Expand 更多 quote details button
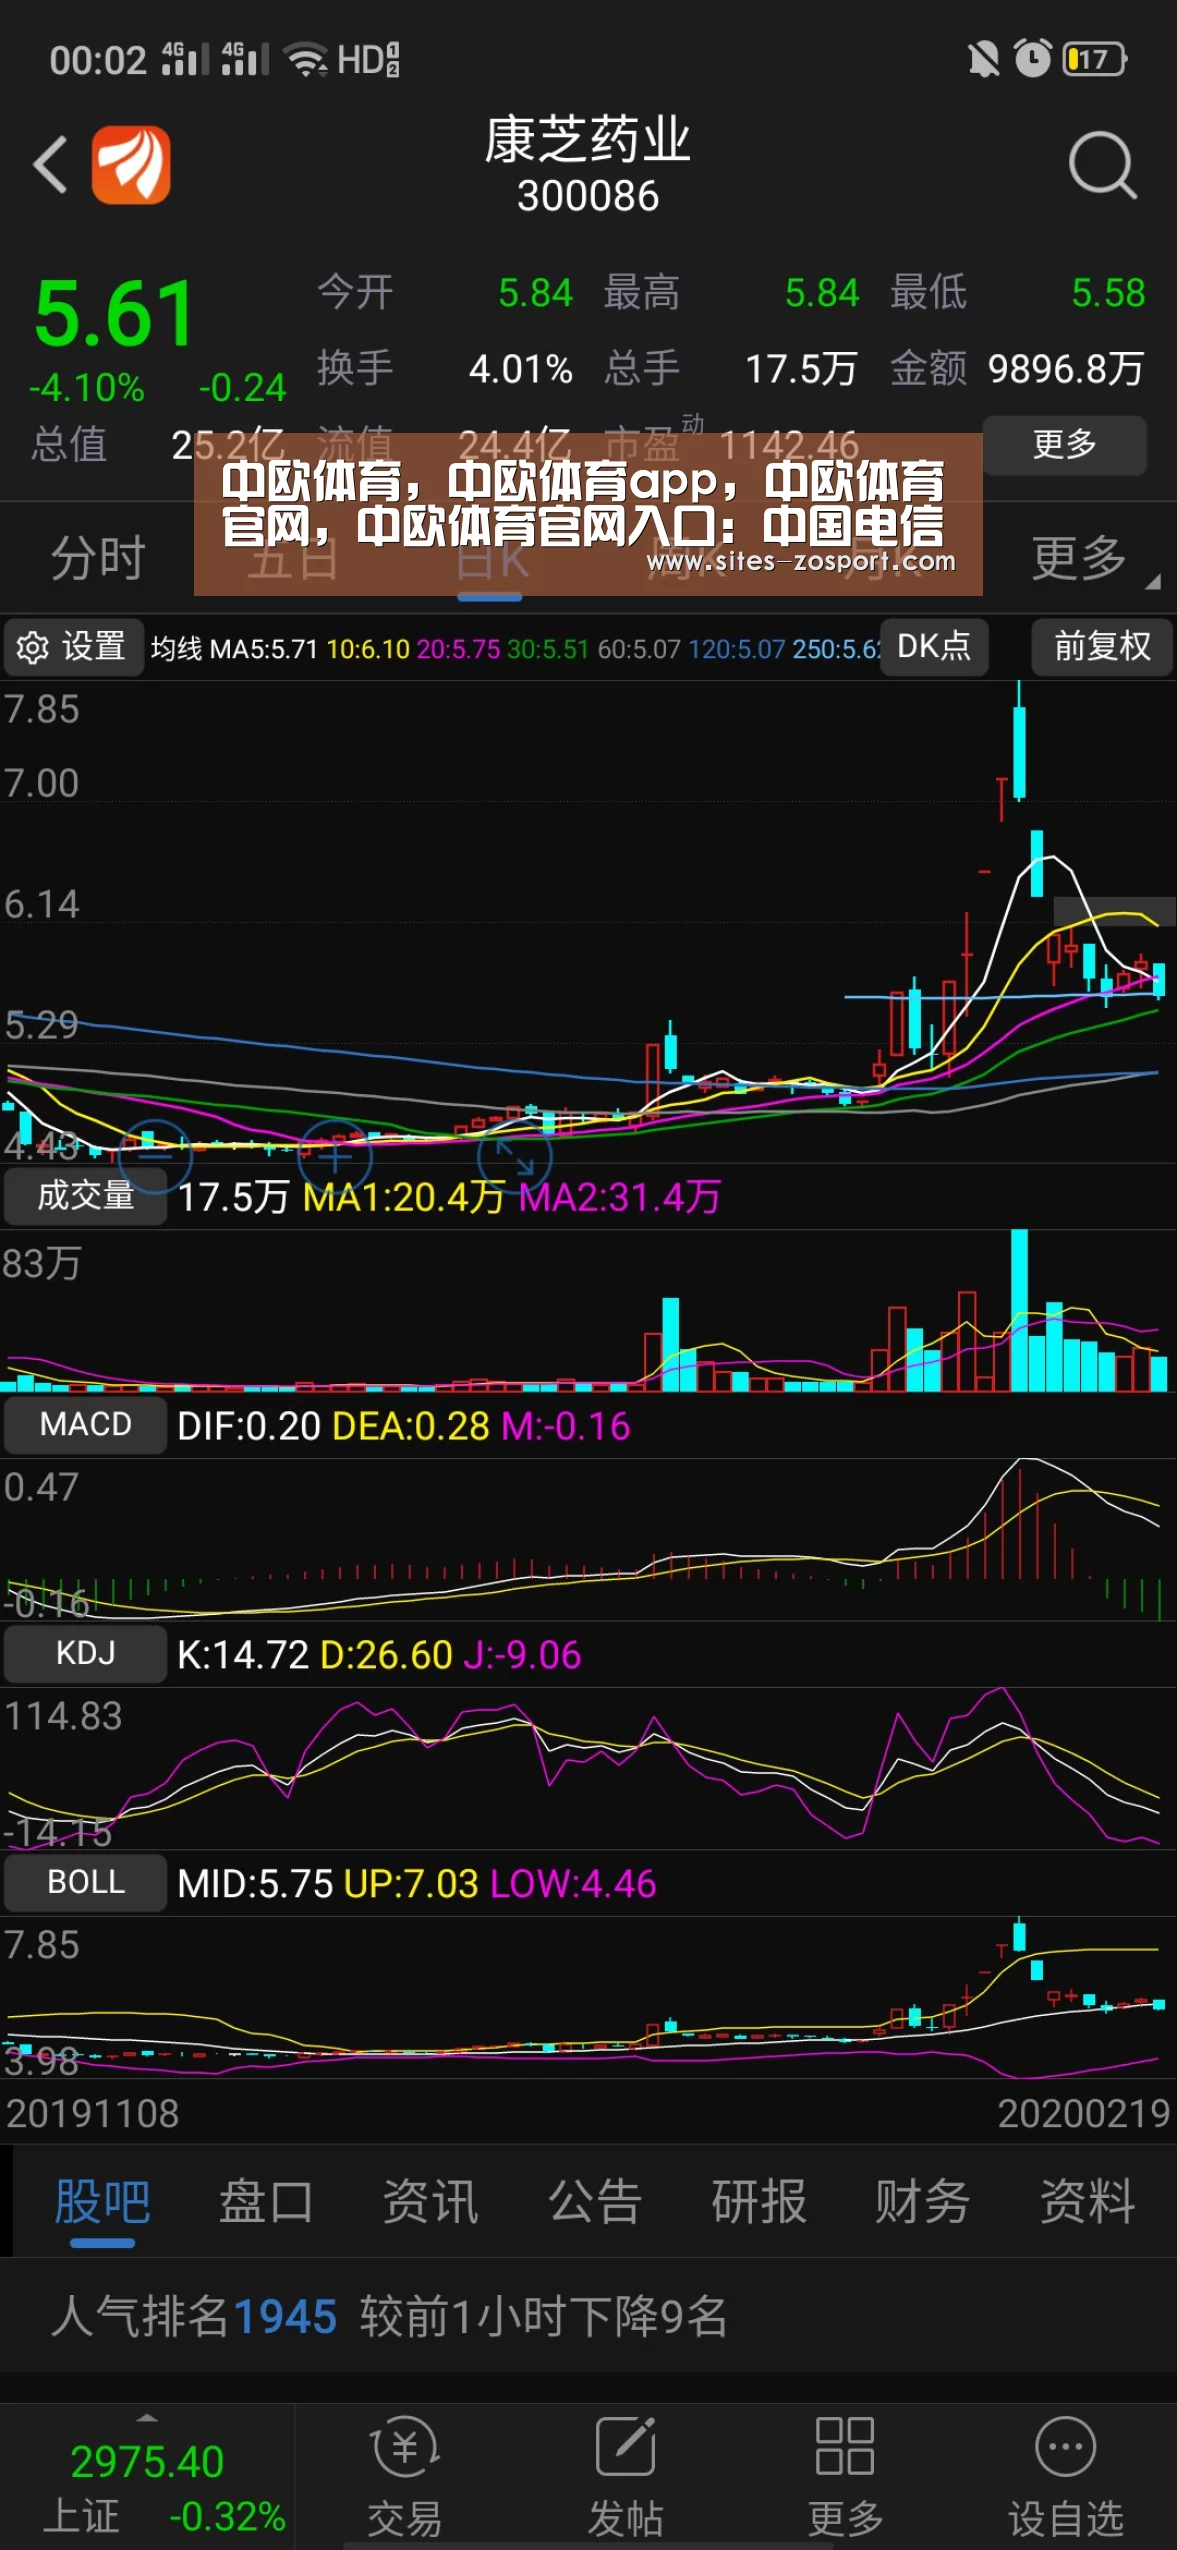 (1065, 444)
